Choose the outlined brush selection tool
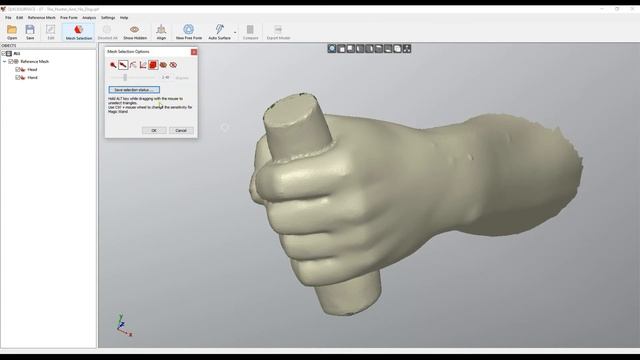This screenshot has width=640, height=360. coord(123,65)
